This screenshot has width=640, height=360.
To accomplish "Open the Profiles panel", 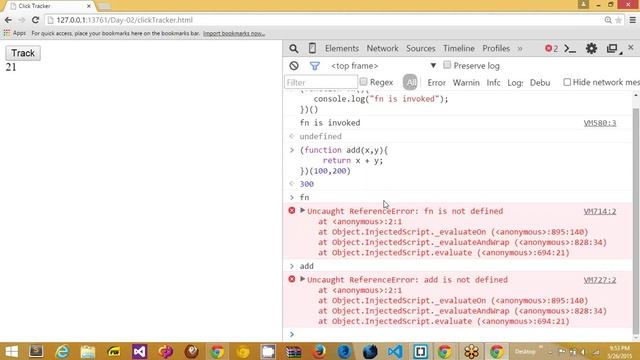I will point(496,48).
